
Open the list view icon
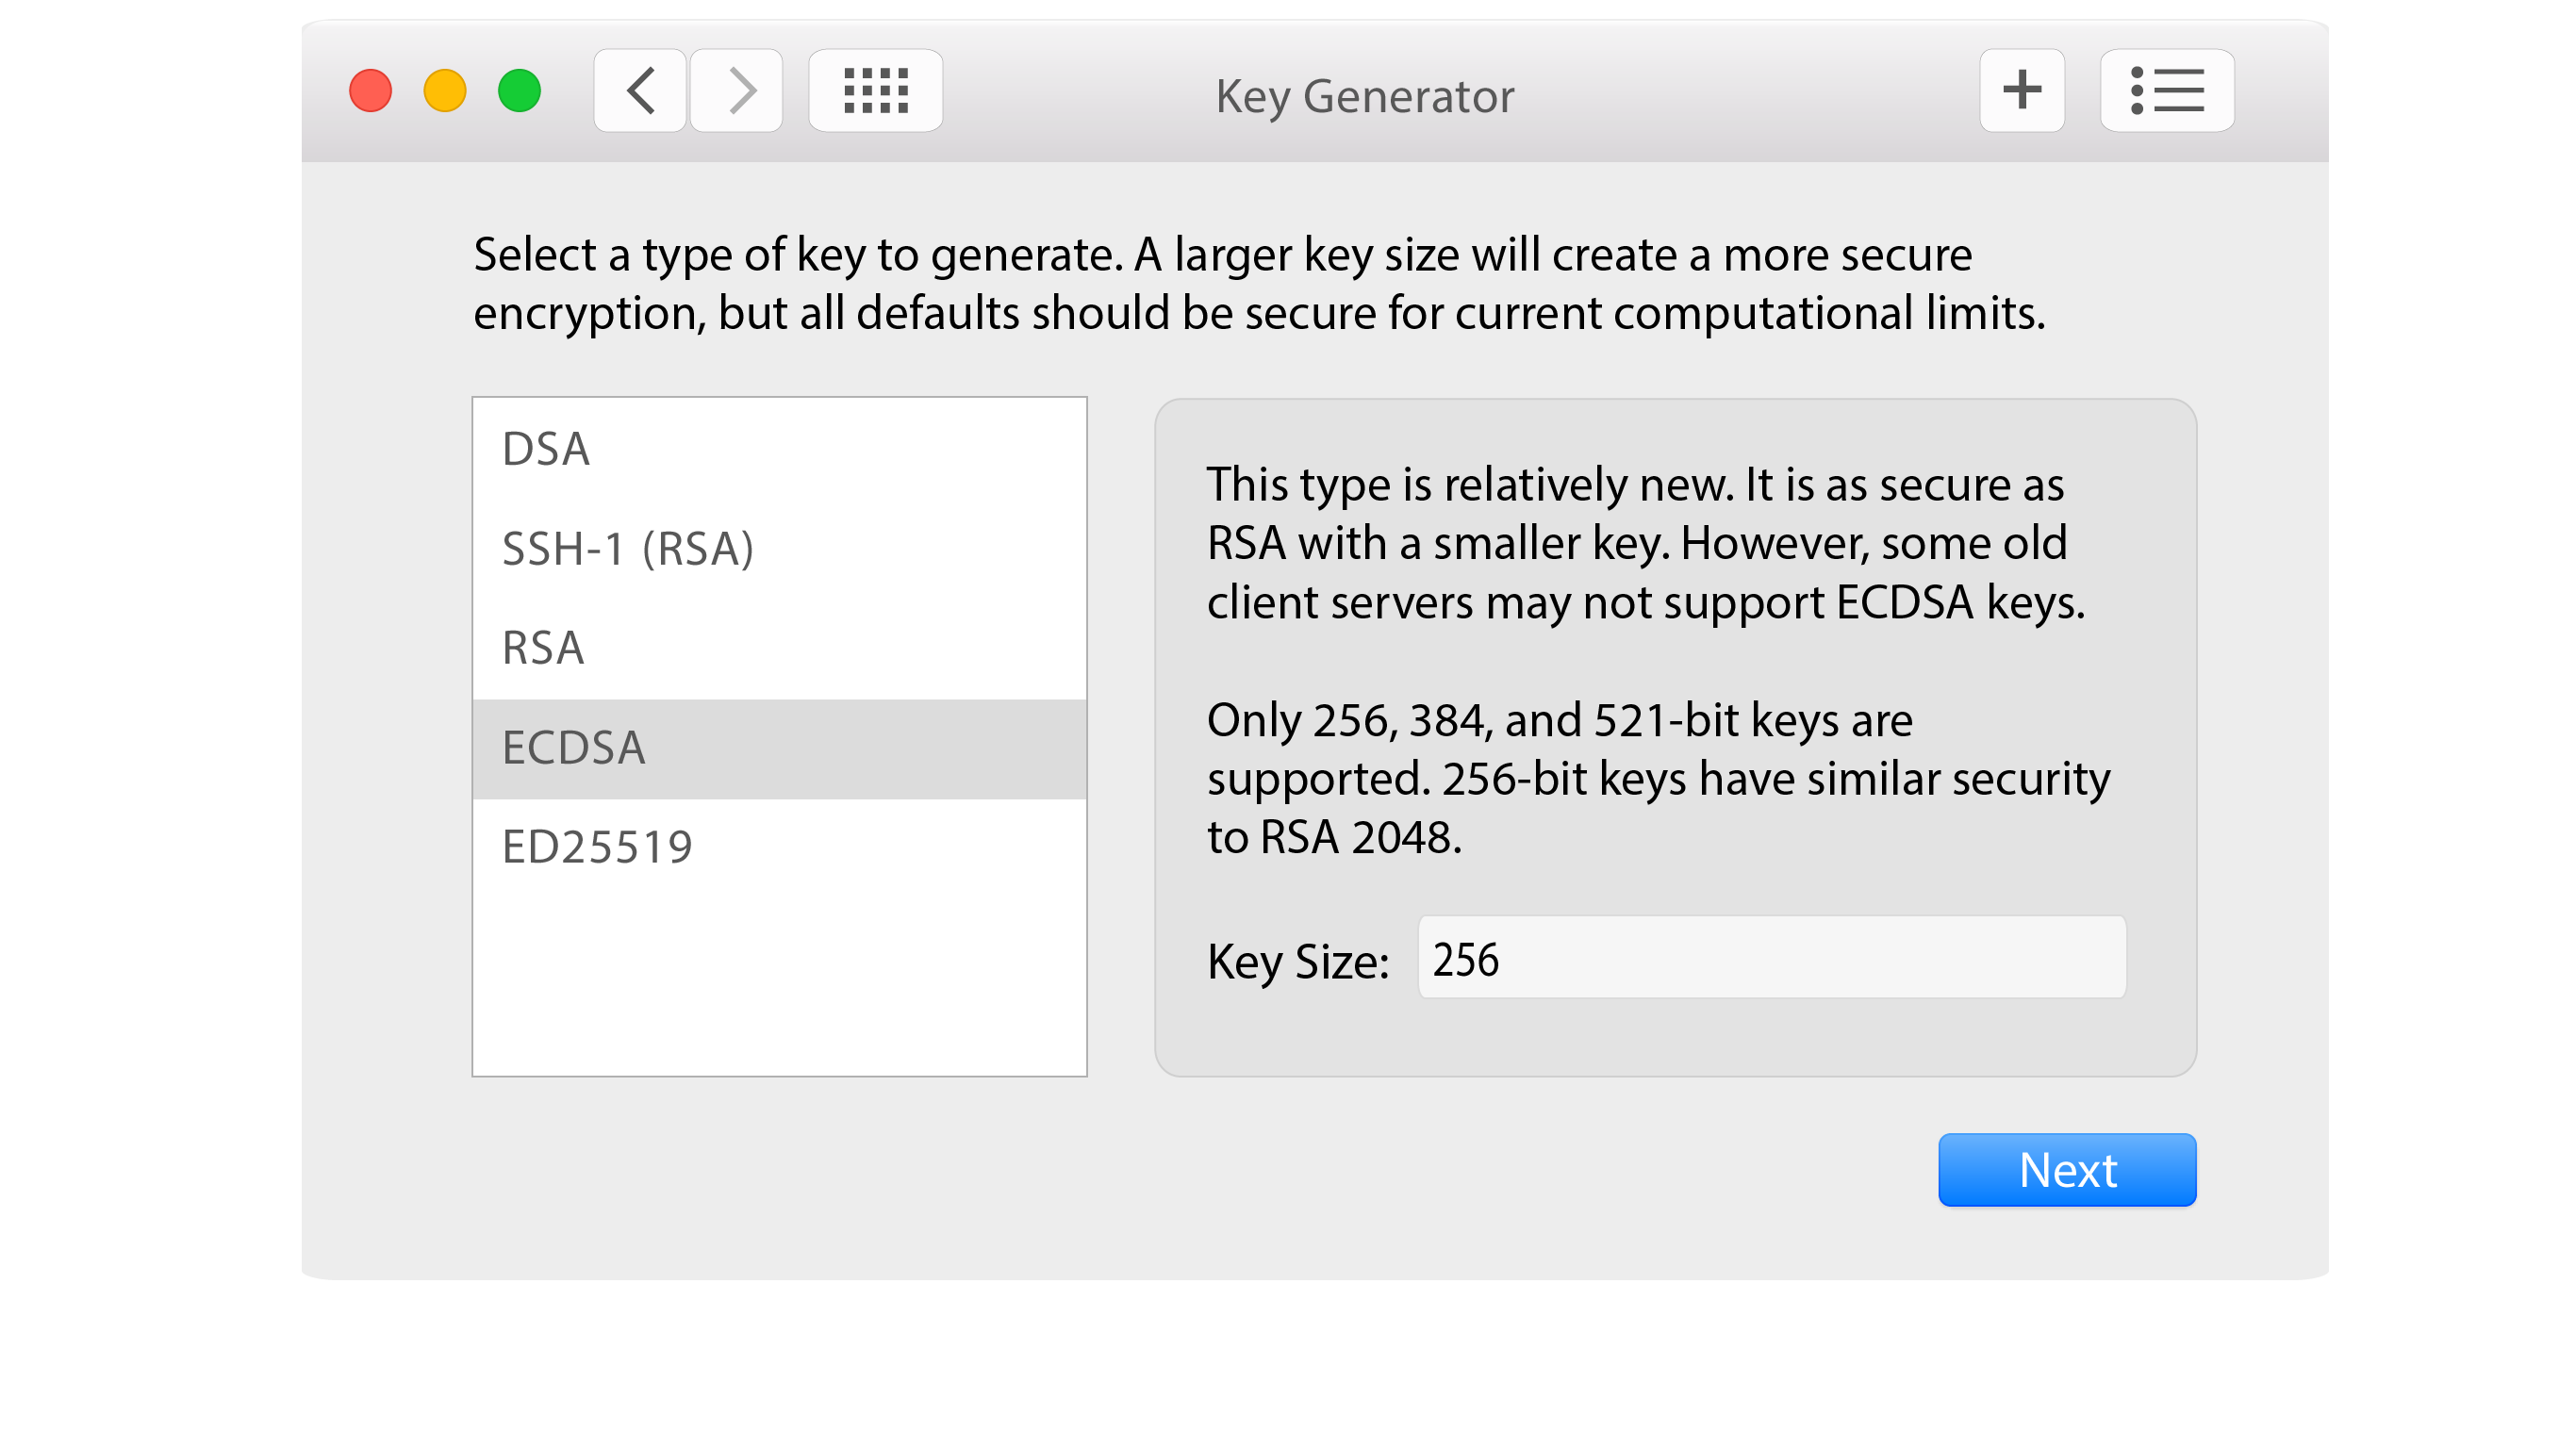click(2166, 91)
